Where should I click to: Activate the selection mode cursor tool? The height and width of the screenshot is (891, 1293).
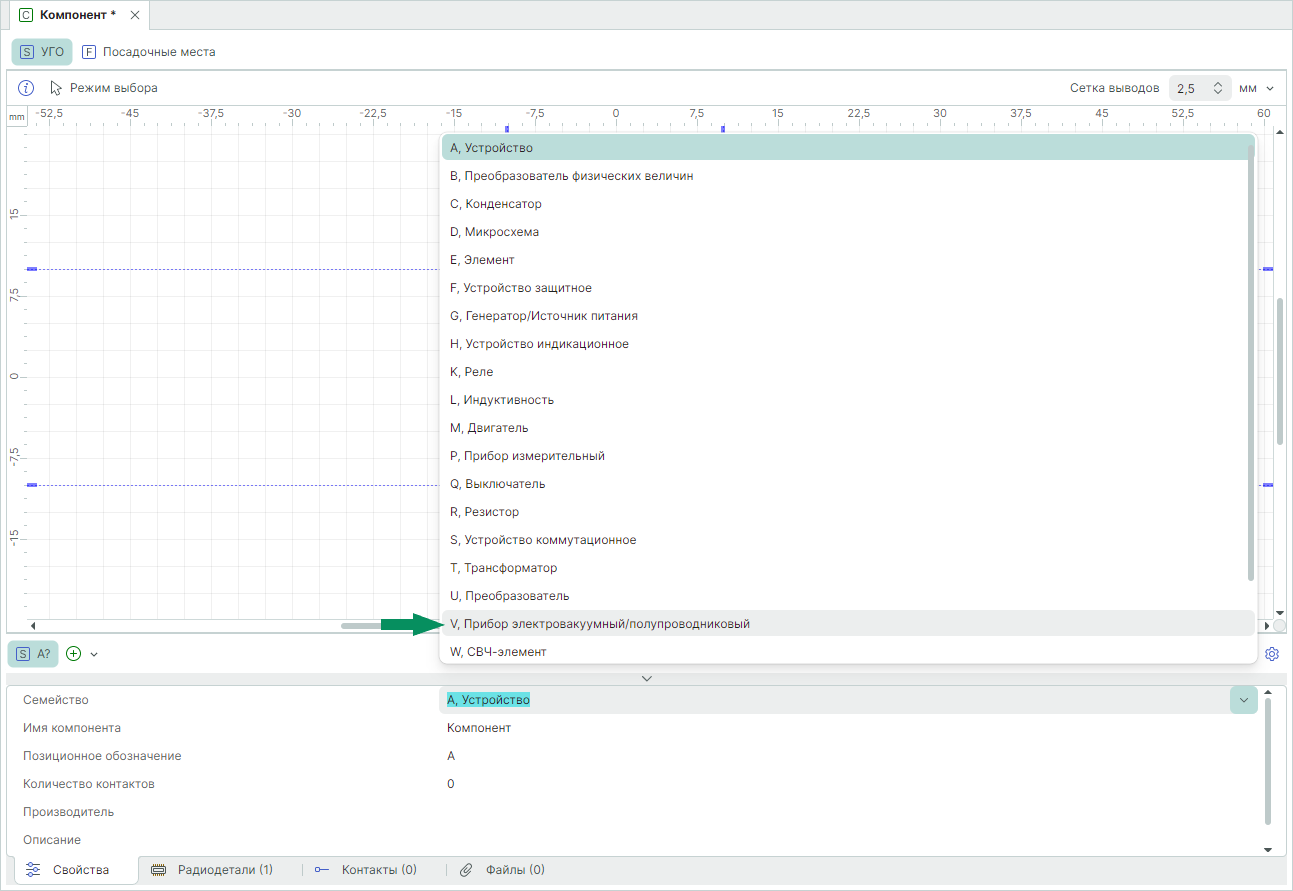(x=104, y=88)
